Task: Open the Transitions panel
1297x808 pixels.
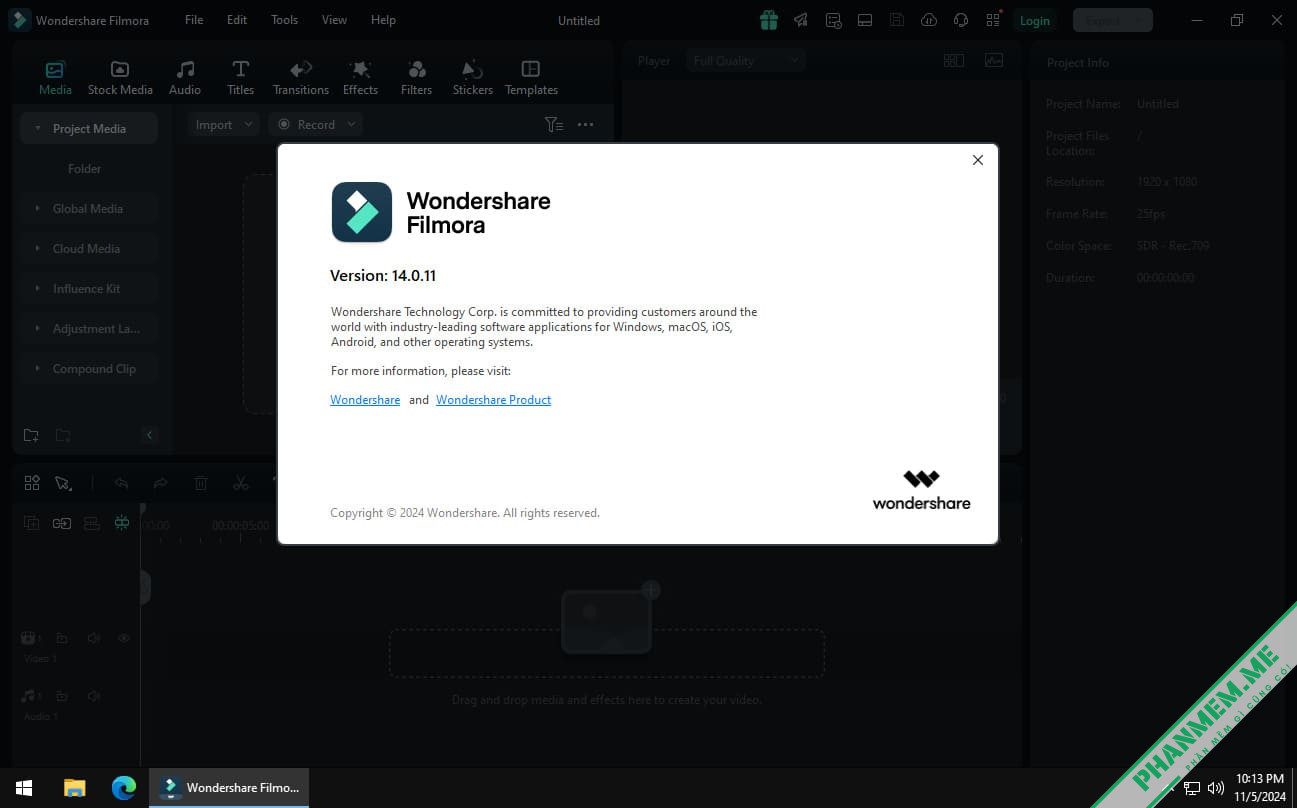Action: click(x=300, y=78)
